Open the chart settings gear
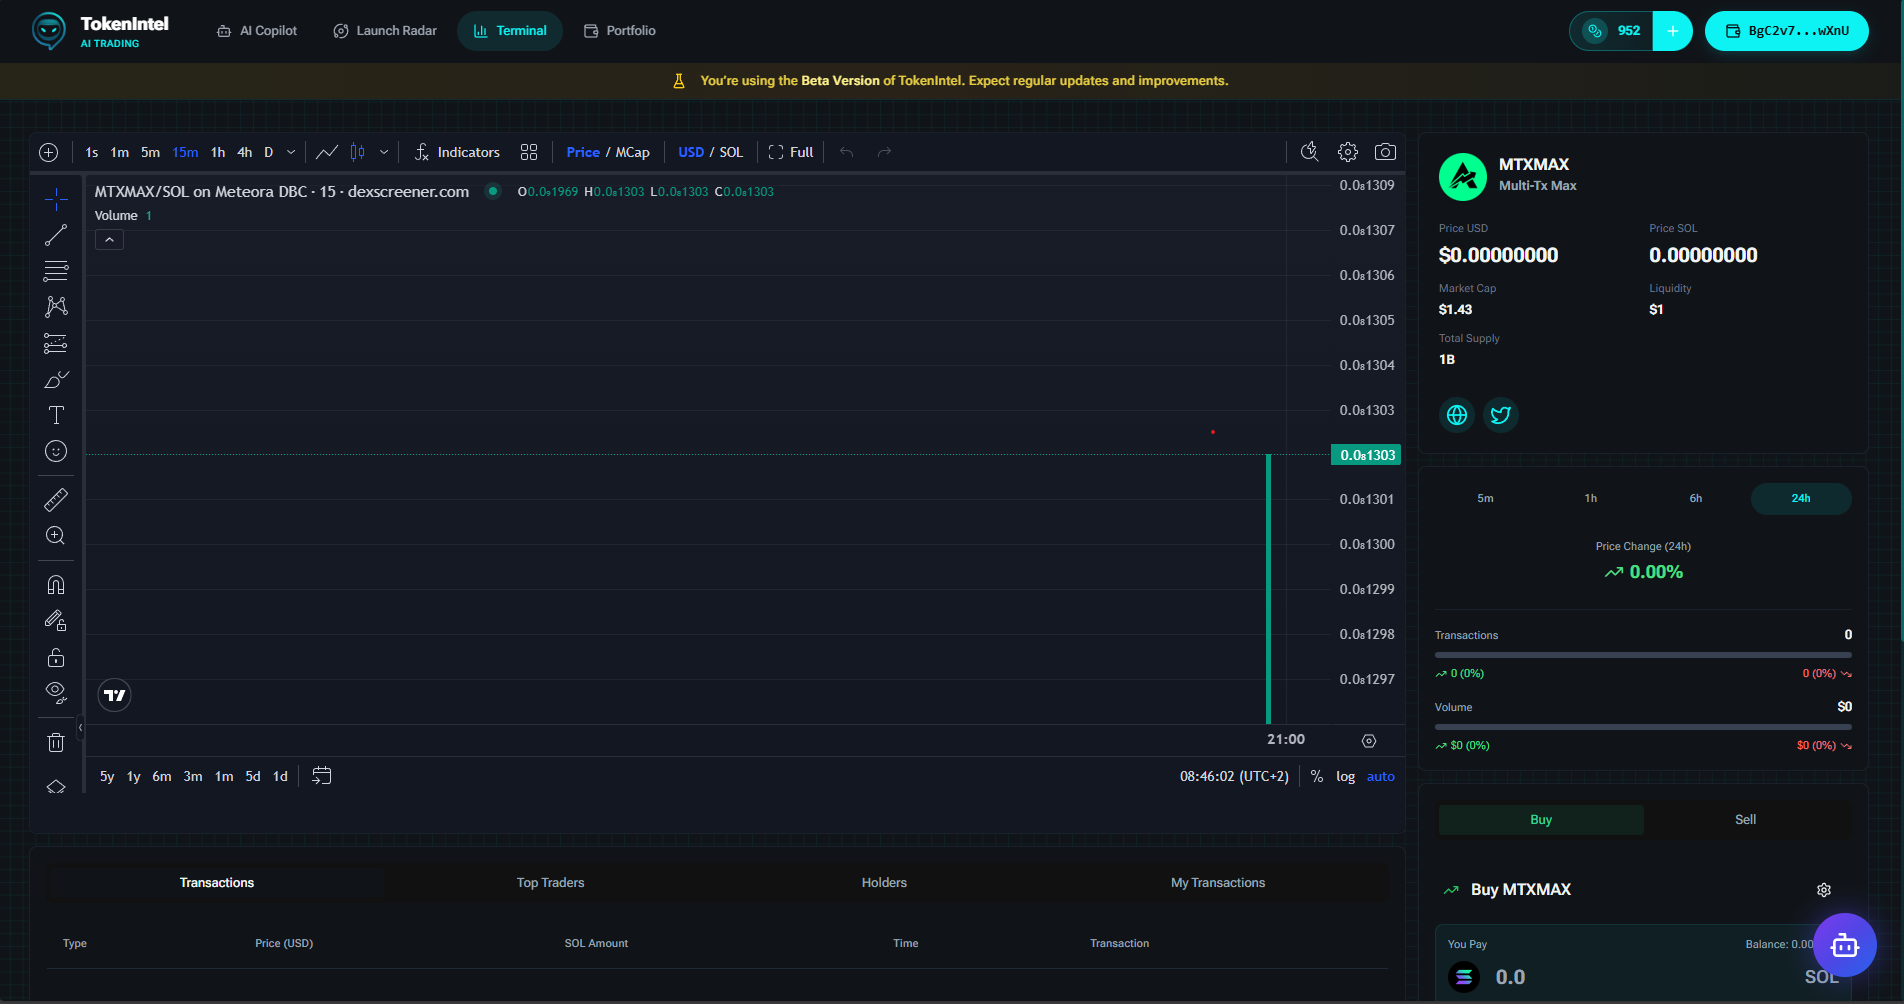 1348,152
